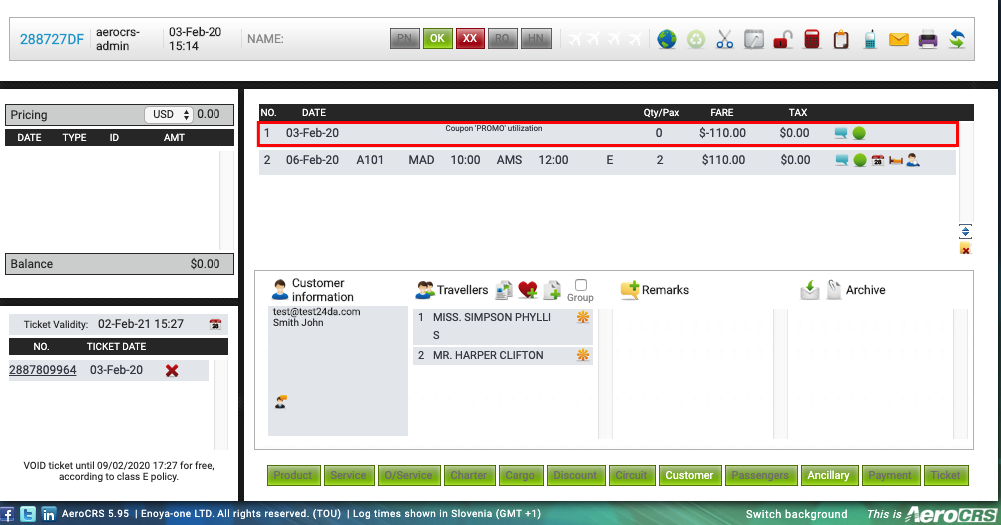
Task: Click the red XX status button
Action: pyautogui.click(x=470, y=38)
